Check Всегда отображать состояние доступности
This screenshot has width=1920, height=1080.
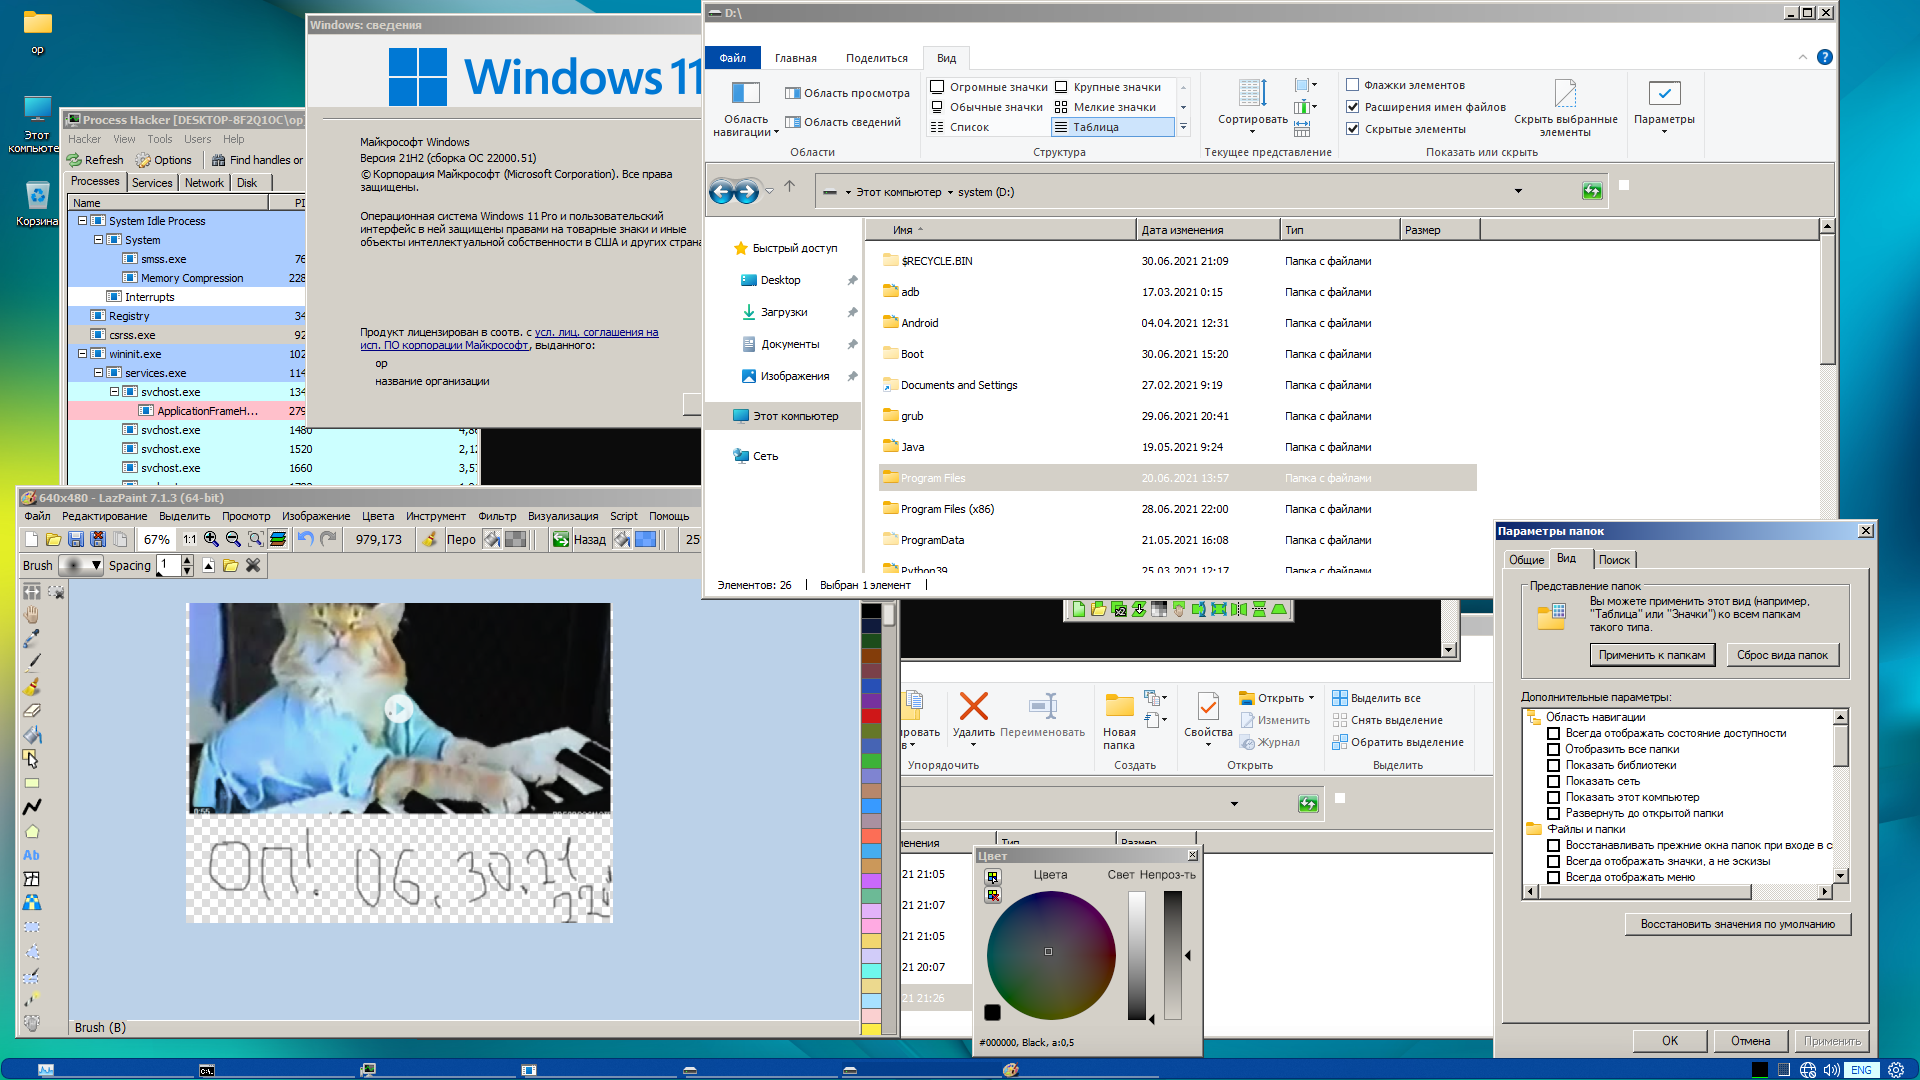(x=1553, y=734)
